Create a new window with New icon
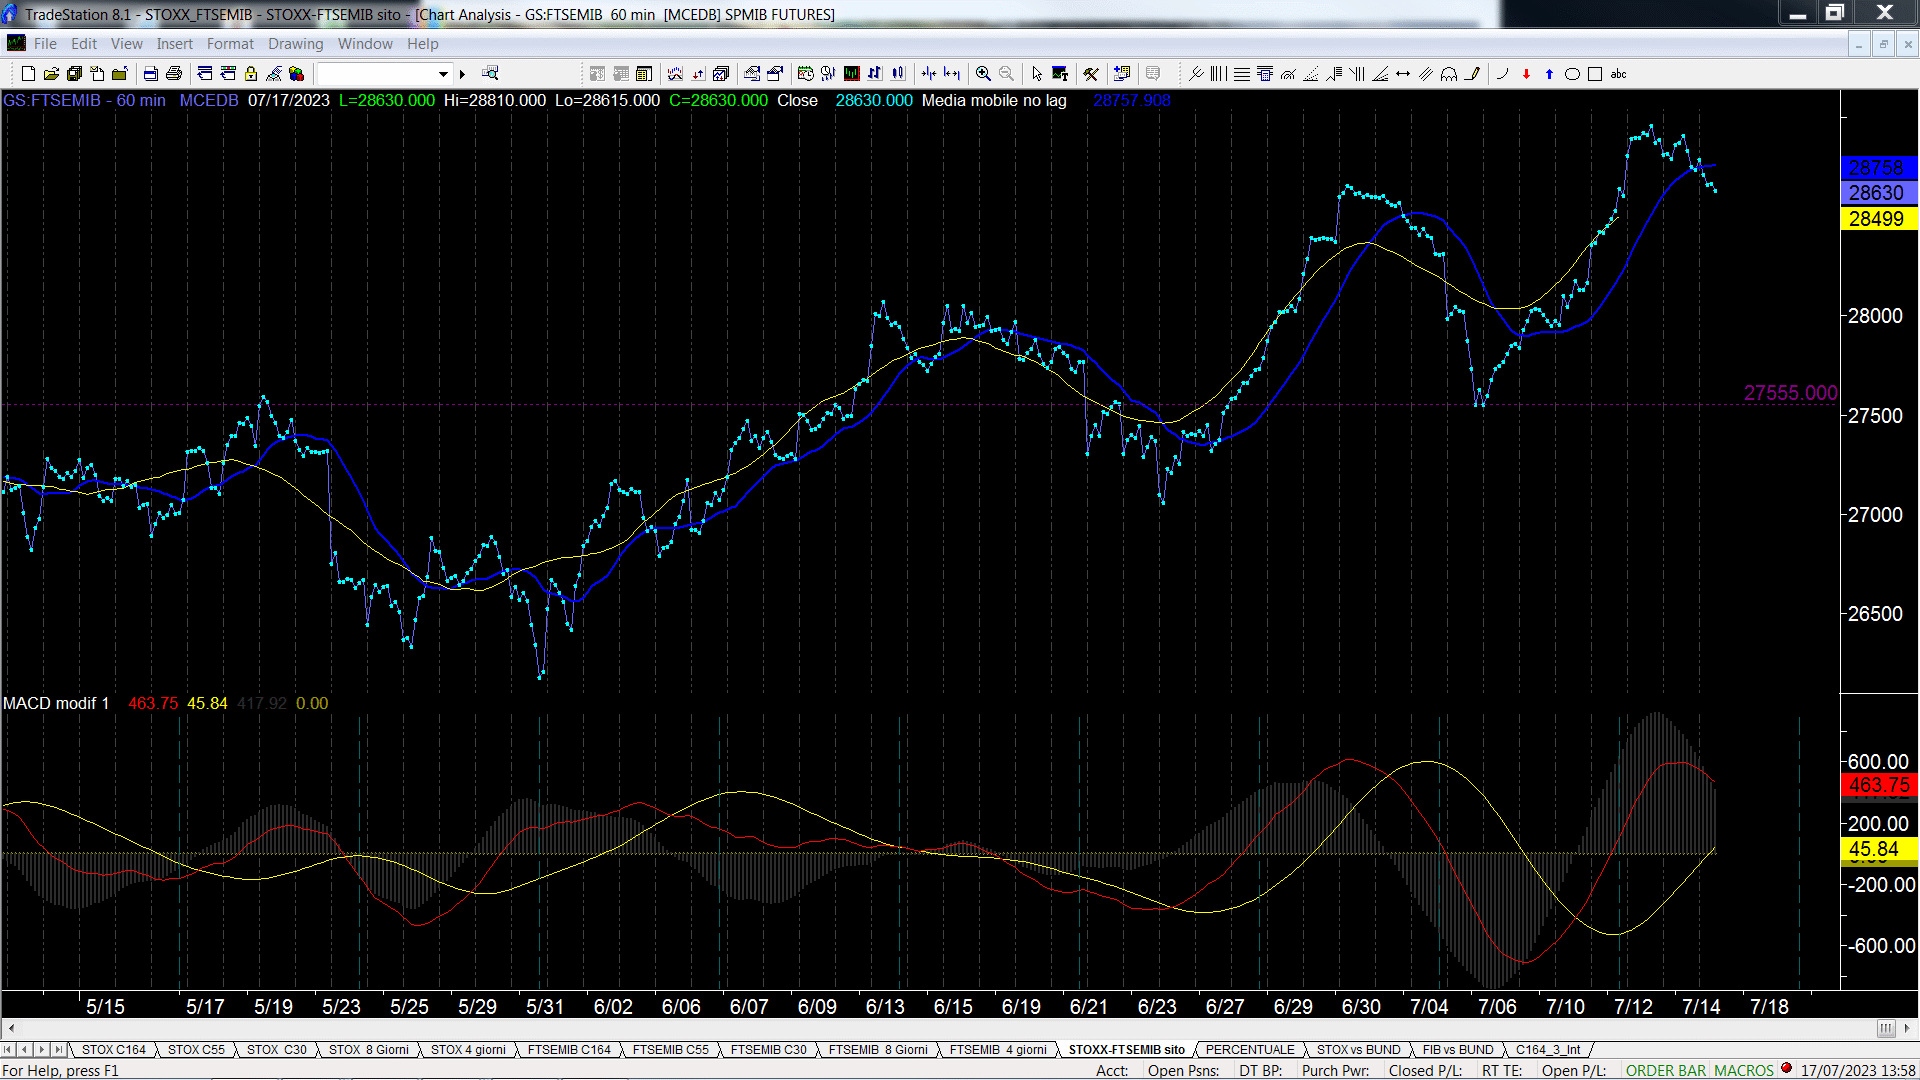This screenshot has height=1080, width=1920. 28,74
